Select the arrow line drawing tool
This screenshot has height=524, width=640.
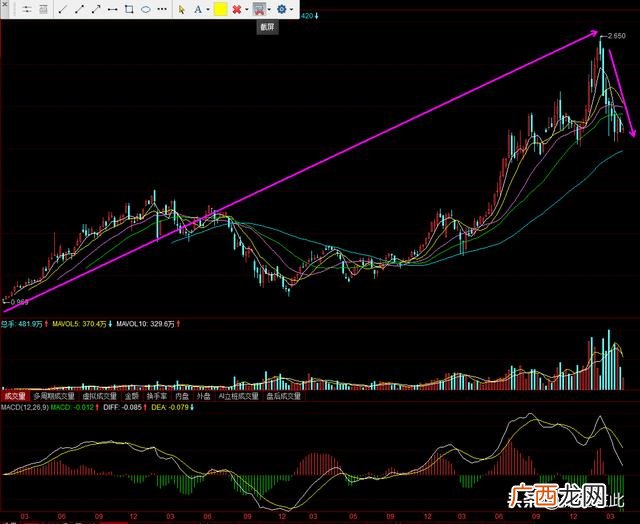(96, 9)
